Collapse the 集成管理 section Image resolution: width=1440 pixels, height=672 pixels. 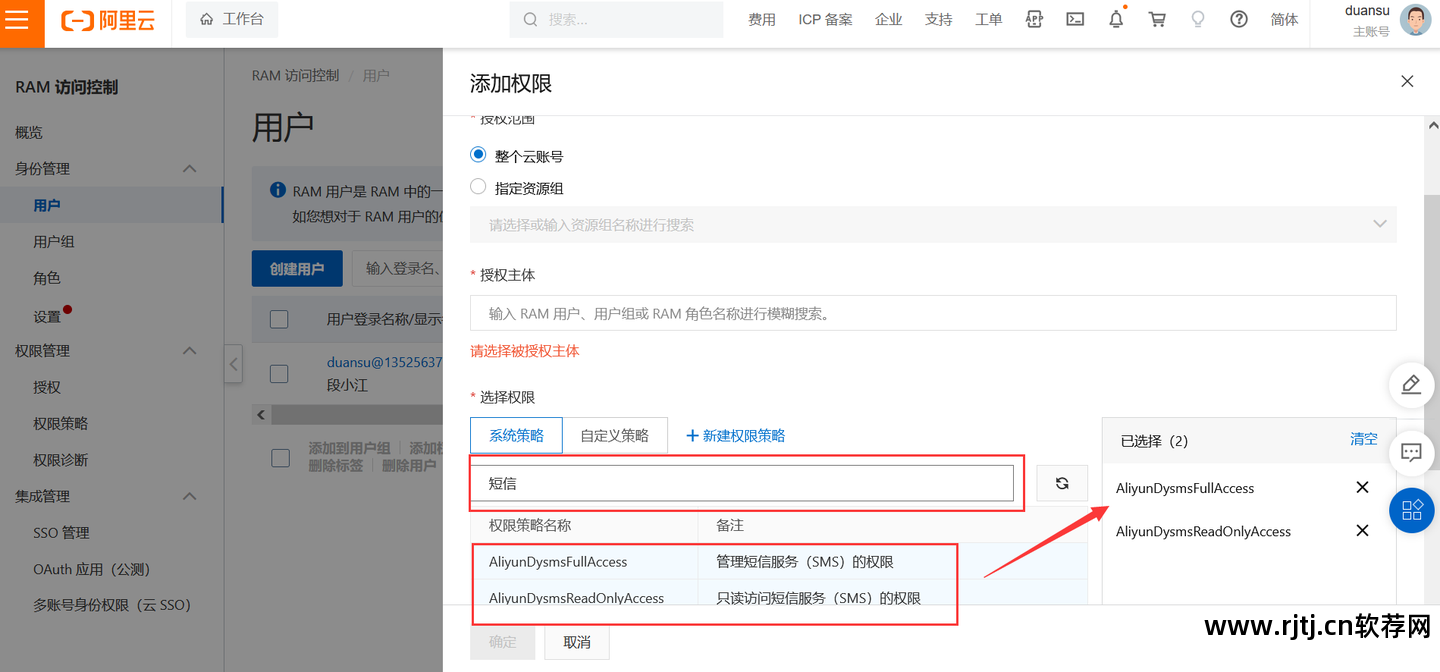coord(189,496)
